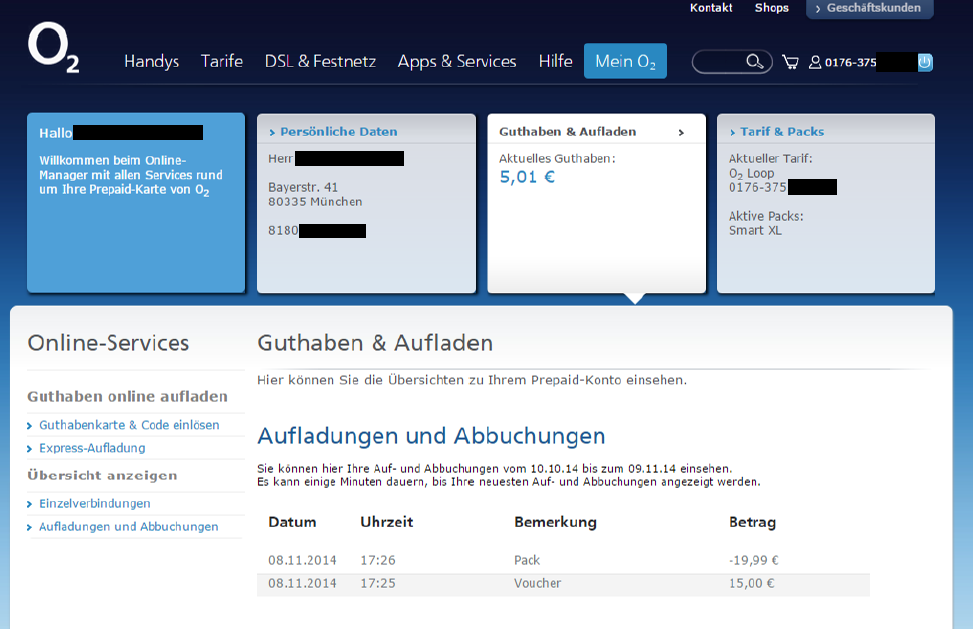Image resolution: width=973 pixels, height=632 pixels.
Task: Click time 17:26 cell
Action: pyautogui.click(x=377, y=561)
